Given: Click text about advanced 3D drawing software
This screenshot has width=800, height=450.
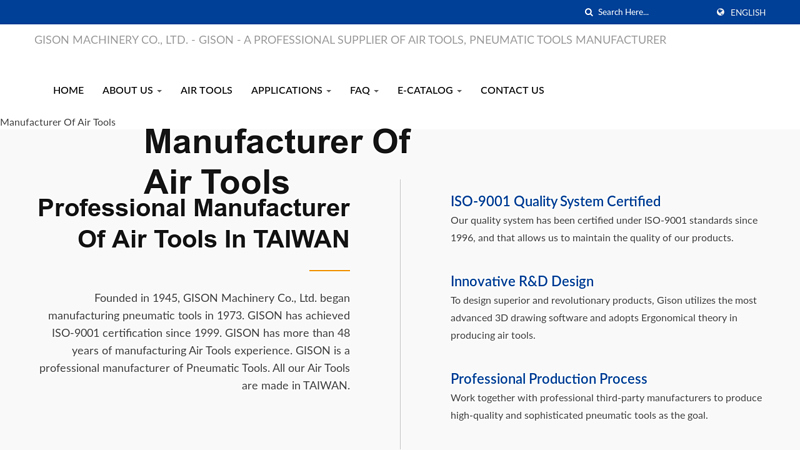Looking at the screenshot, I should [603, 318].
